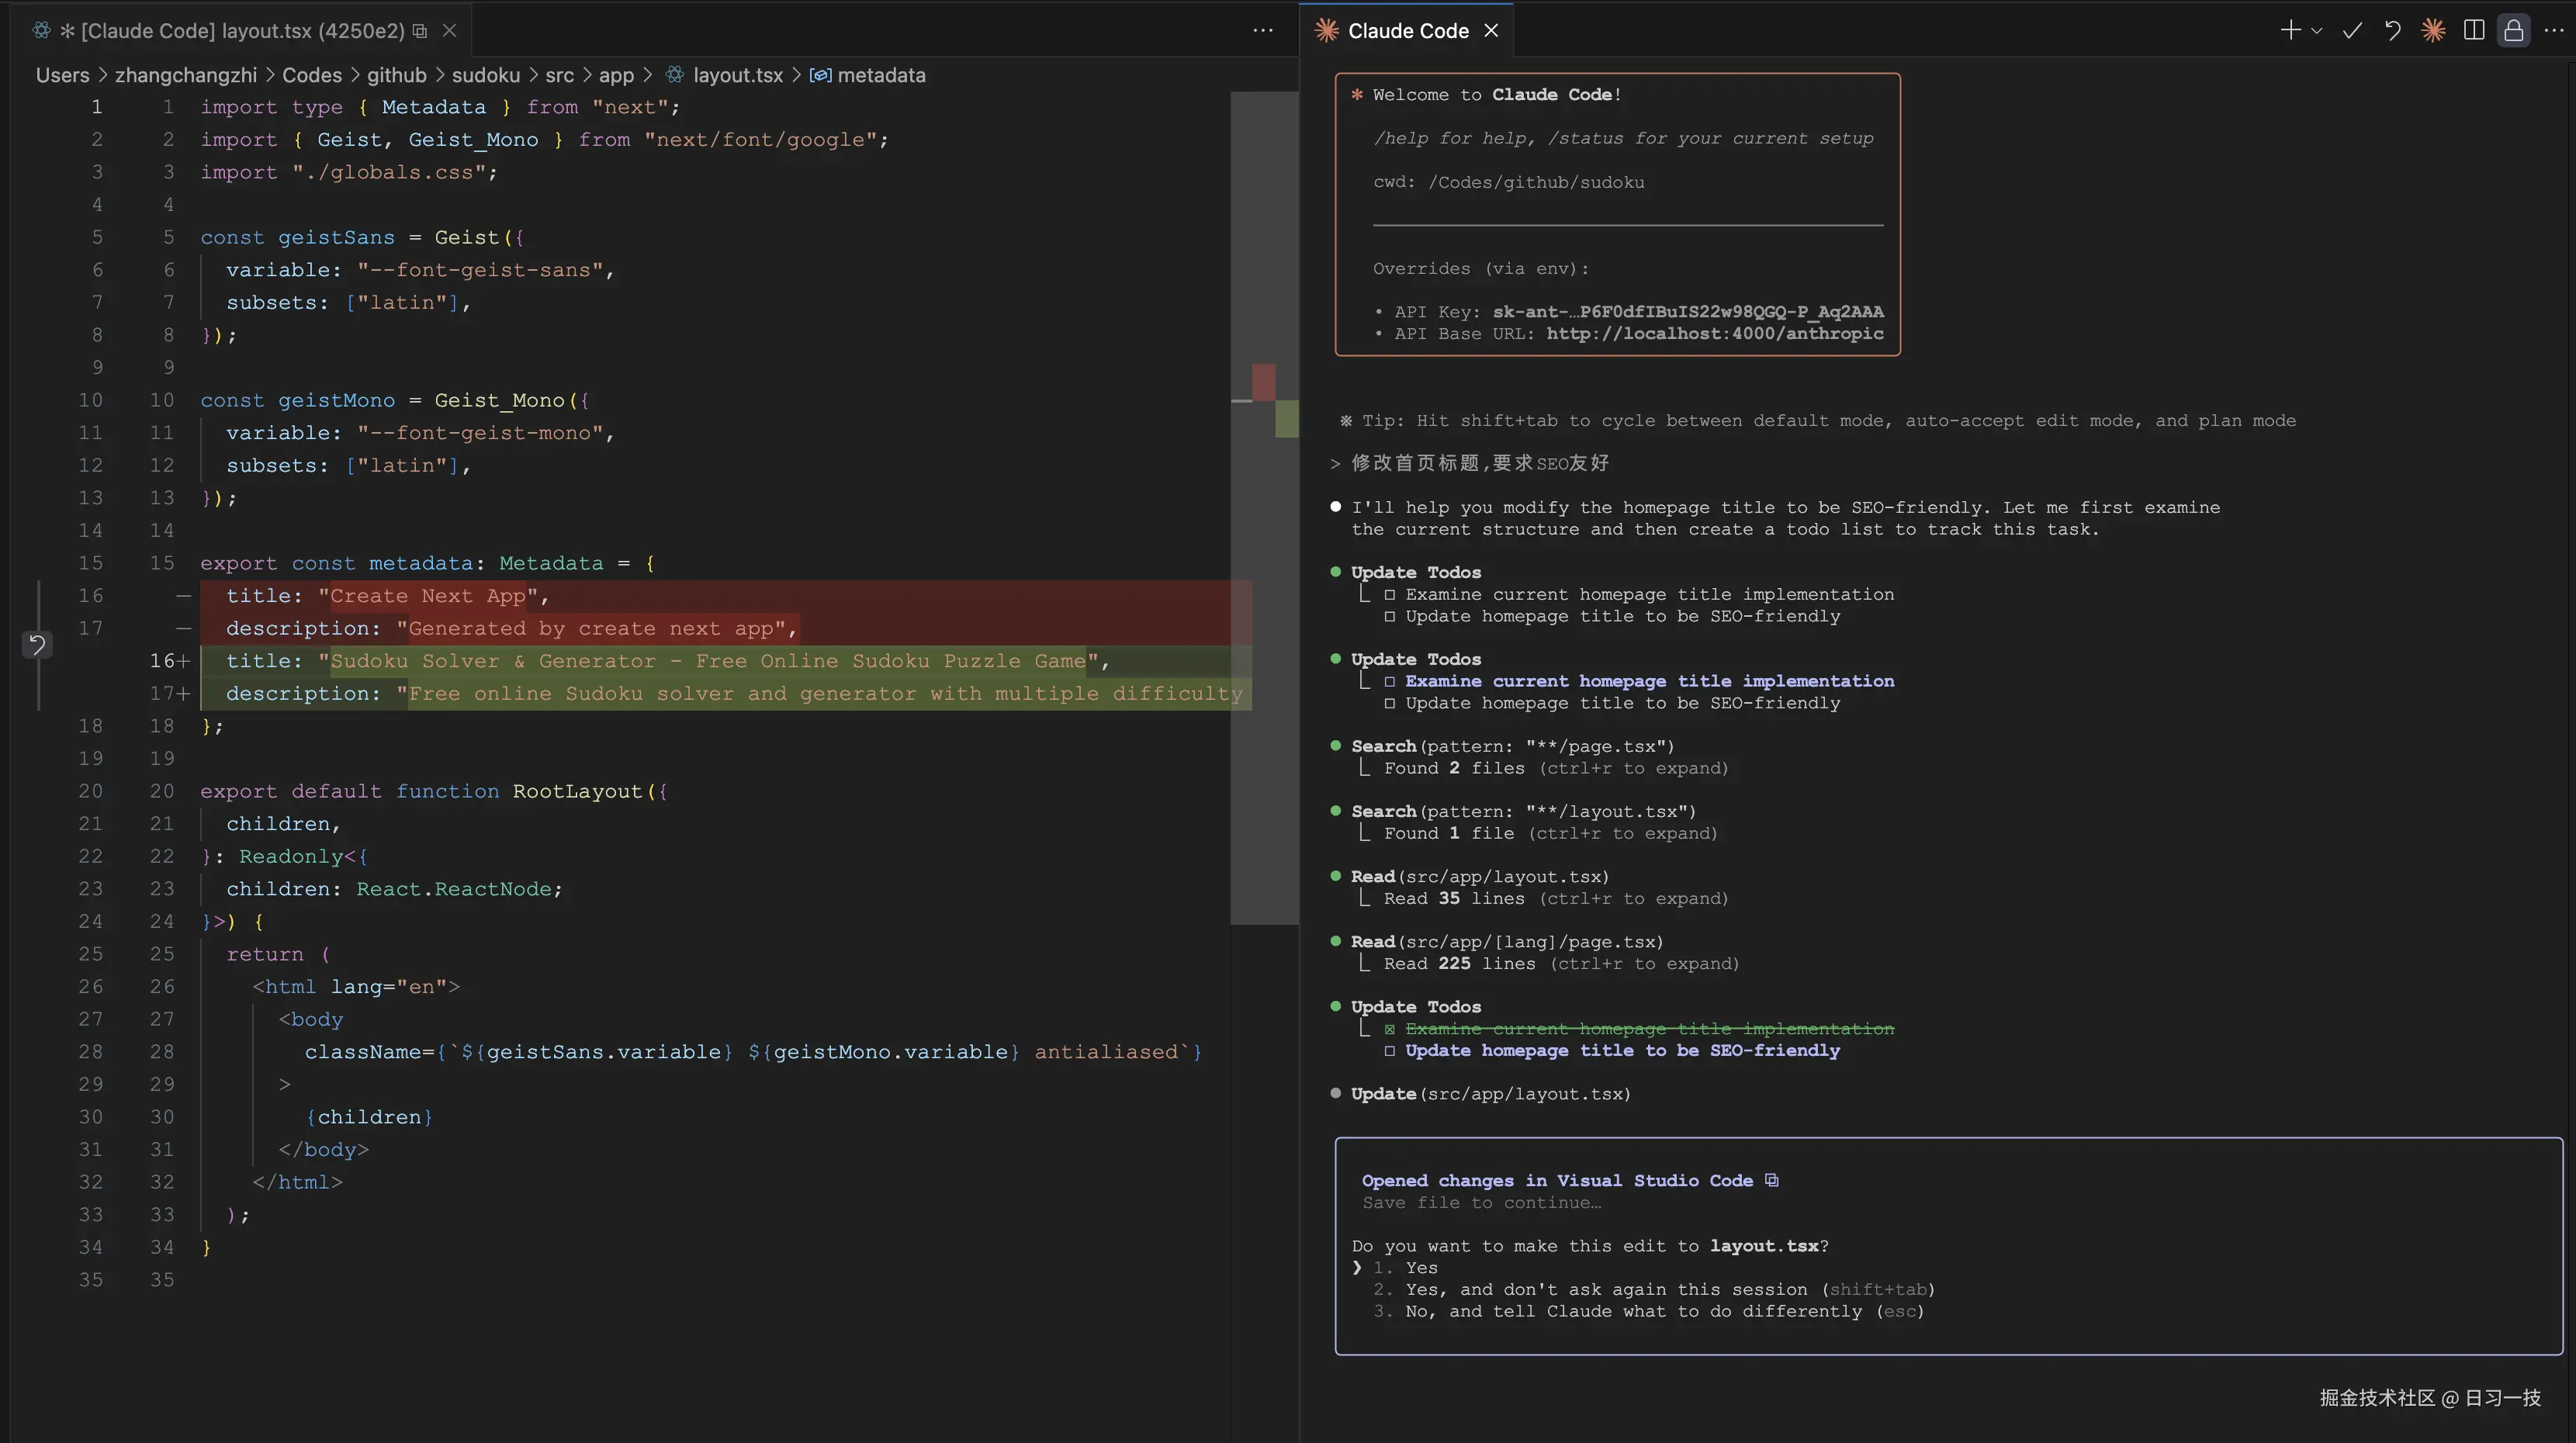Click the metadata symbol icon in the breadcrumb
This screenshot has width=2576, height=1443.
820,75
